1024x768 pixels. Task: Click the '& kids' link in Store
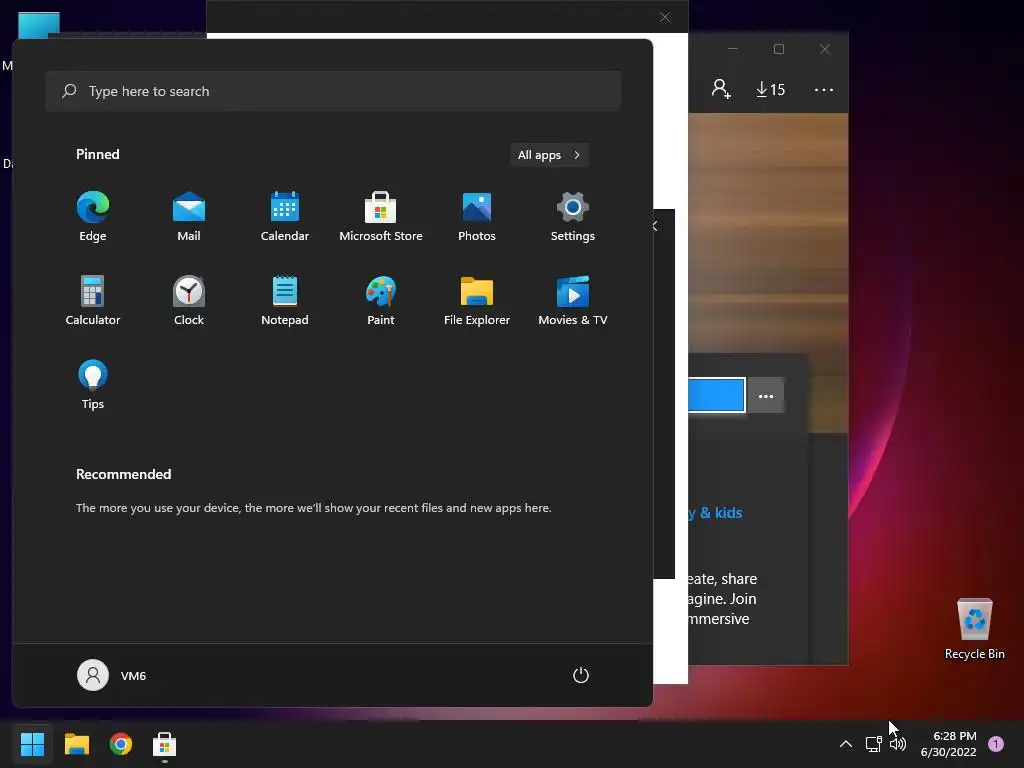pos(721,513)
